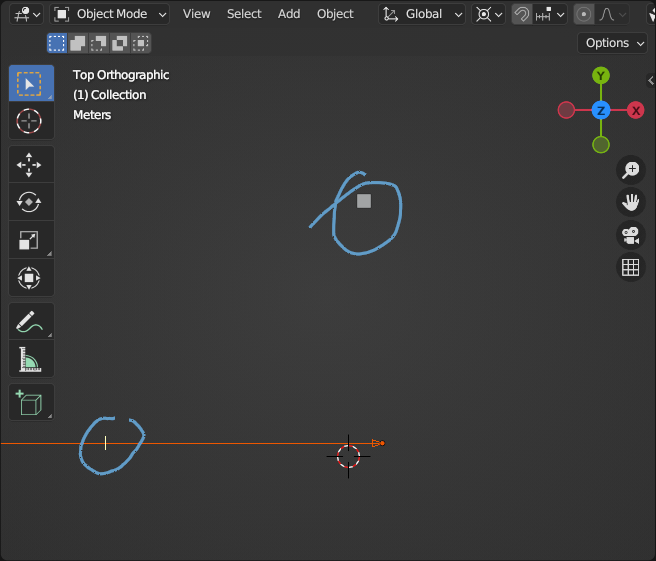
Task: Toggle camera view with camera icon
Action: click(x=630, y=235)
